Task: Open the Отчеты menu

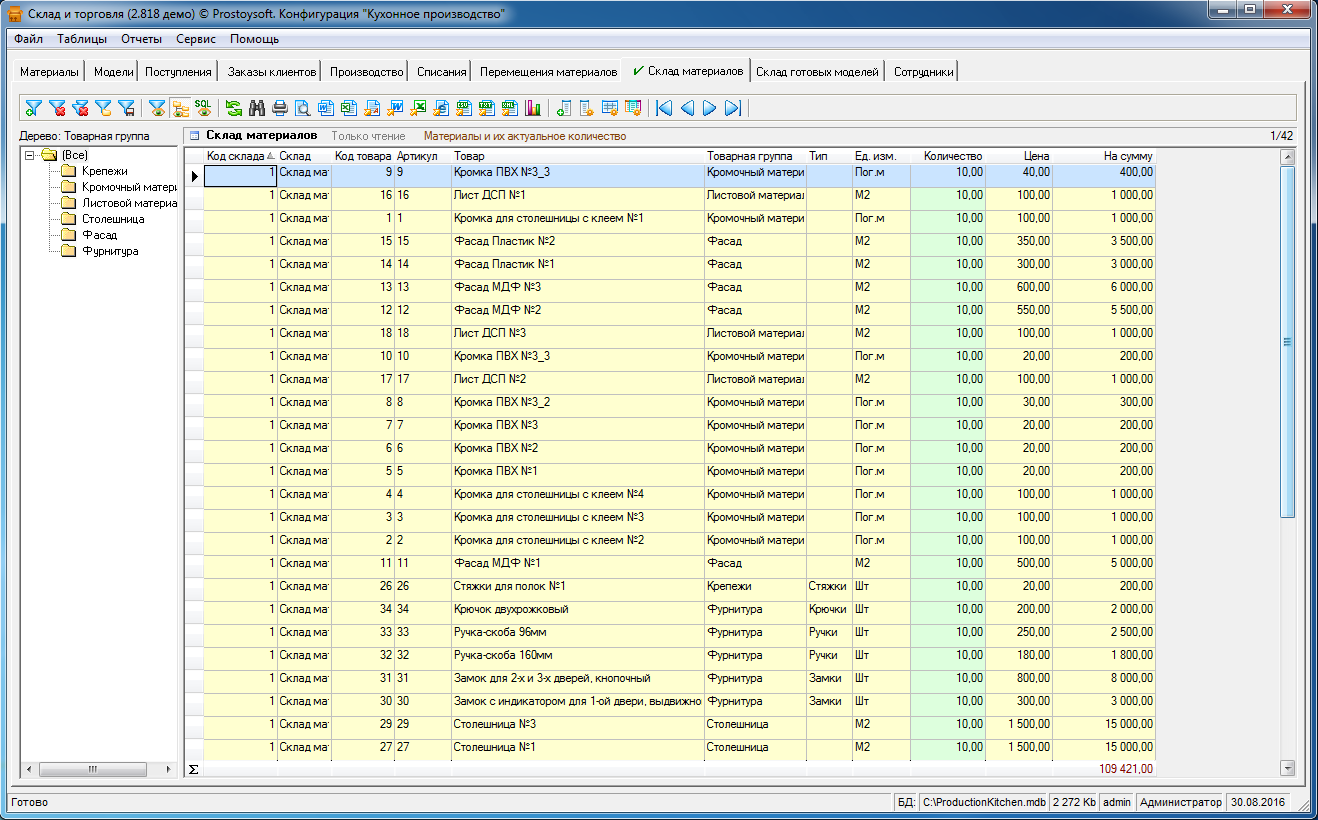Action: click(141, 39)
